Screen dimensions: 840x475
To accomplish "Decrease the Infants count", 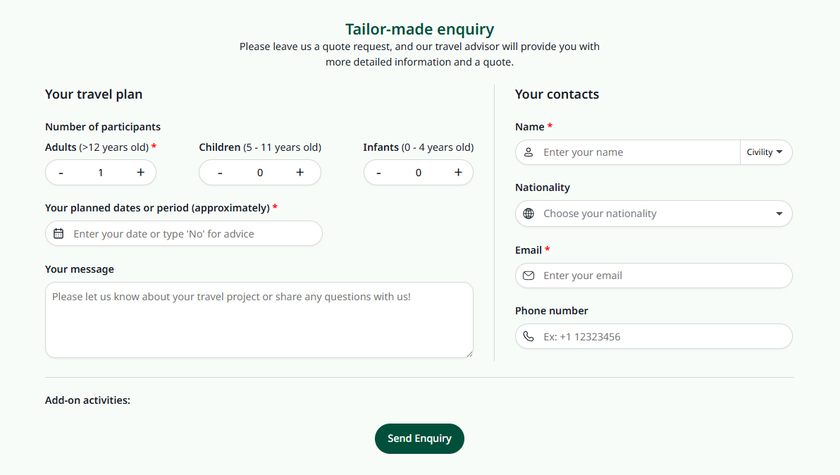I will (x=378, y=173).
